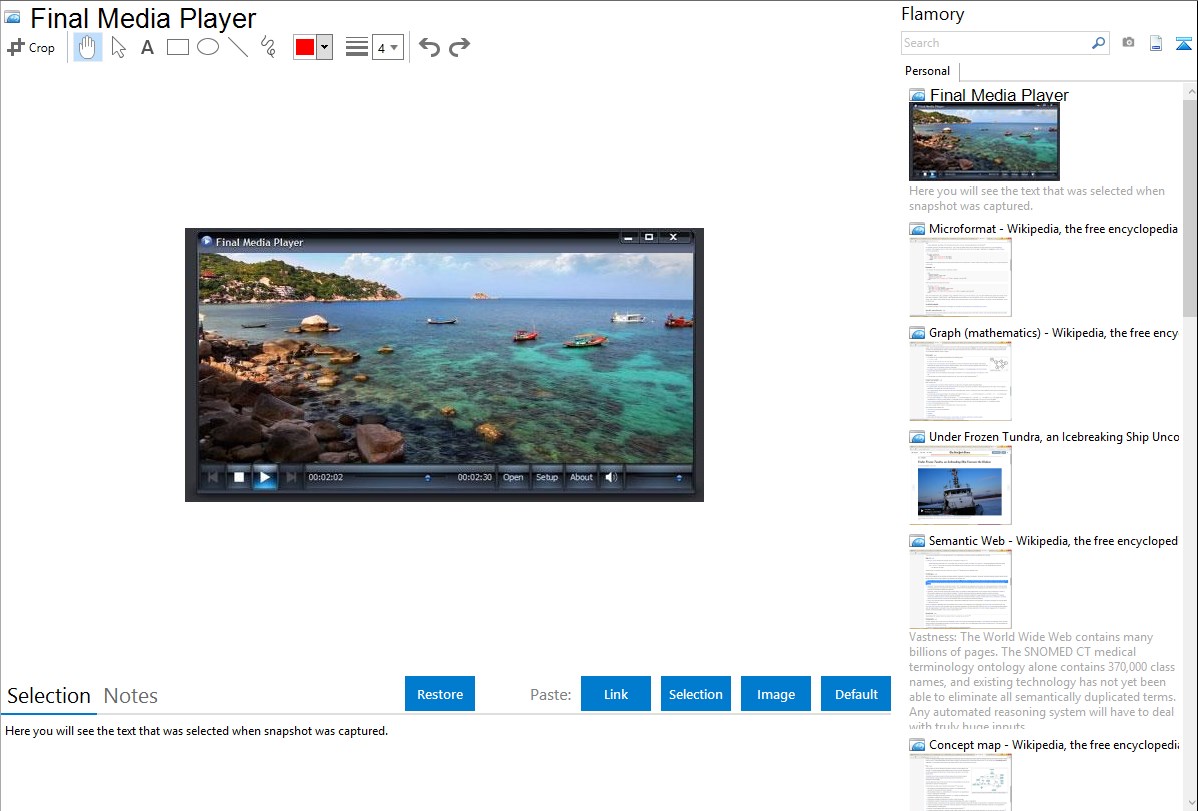Select the Crop tool
1198x811 pixels.
pos(31,47)
